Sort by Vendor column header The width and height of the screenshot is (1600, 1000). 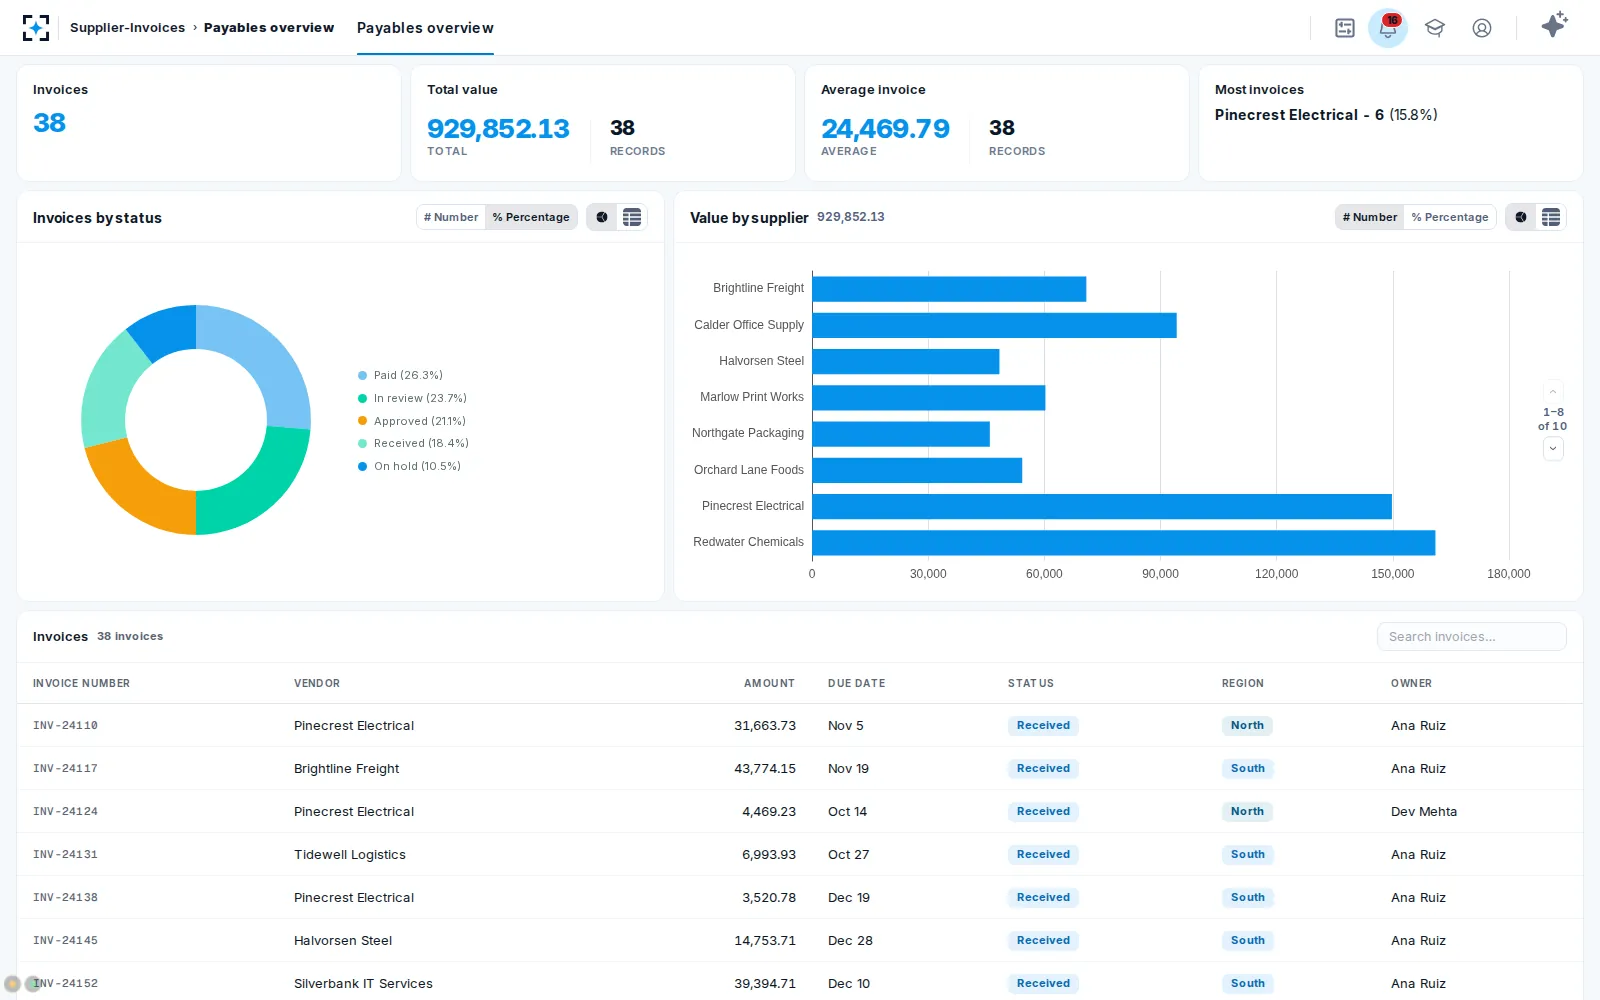coord(317,683)
